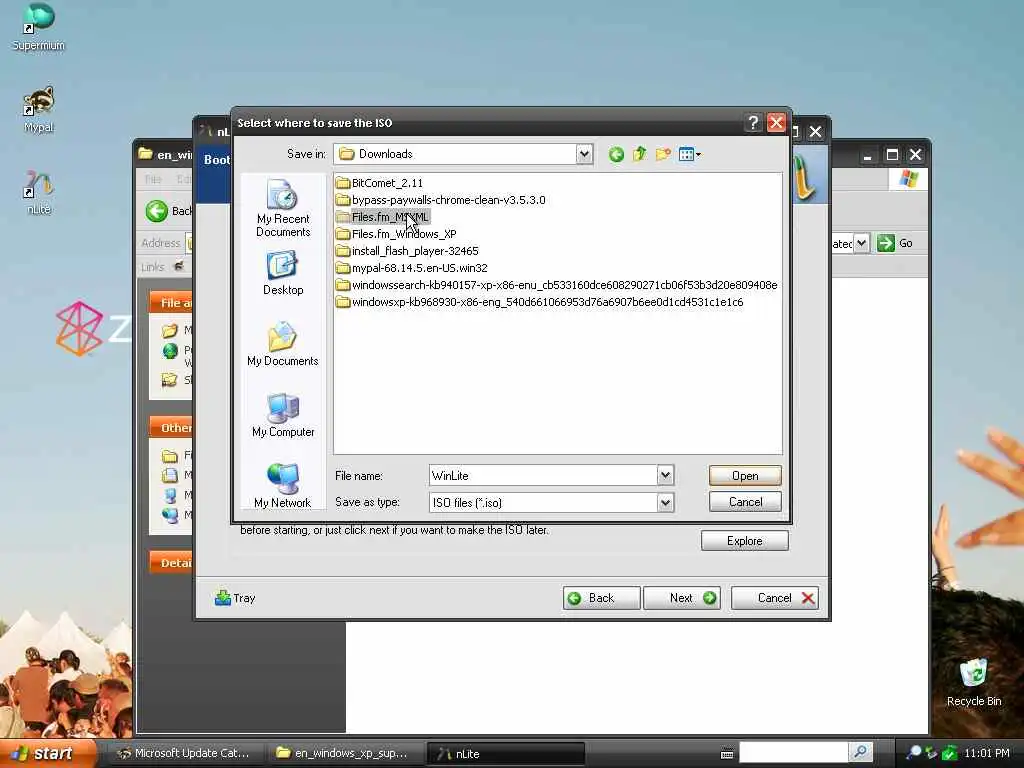Select the Files.fm_Windows_XP folder
The image size is (1024, 768).
(396, 234)
